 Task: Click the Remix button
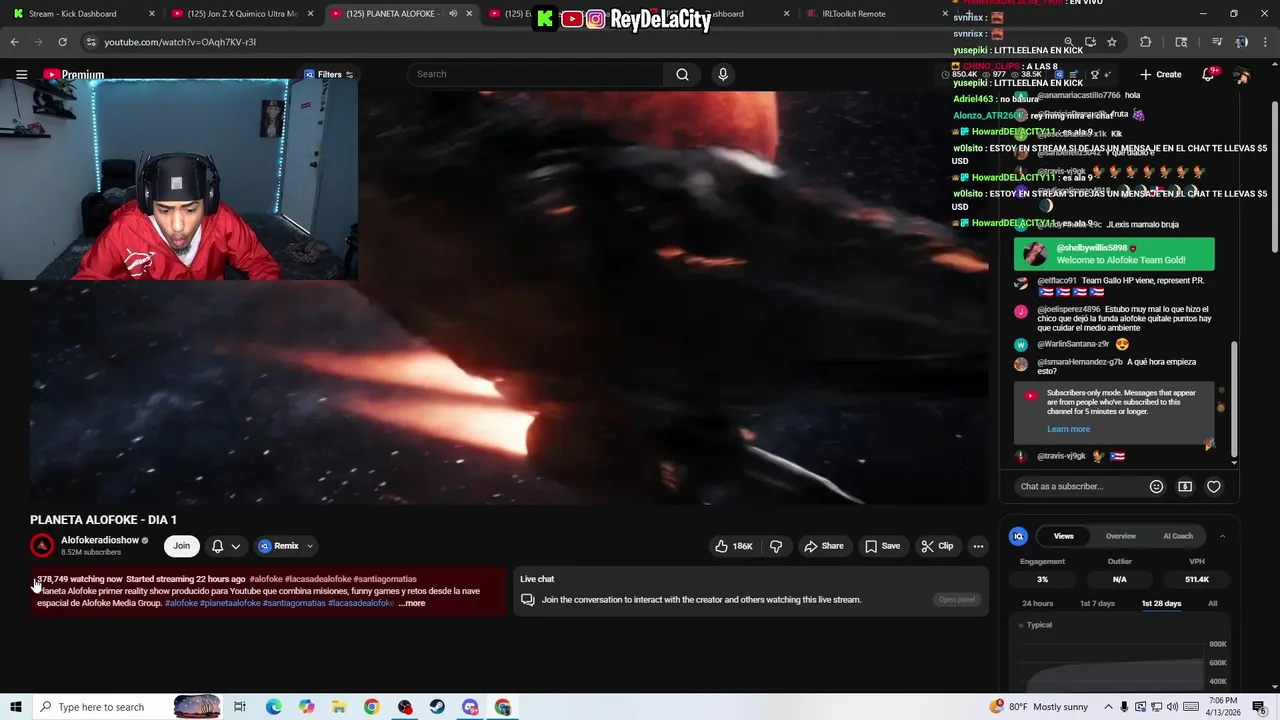click(x=279, y=546)
